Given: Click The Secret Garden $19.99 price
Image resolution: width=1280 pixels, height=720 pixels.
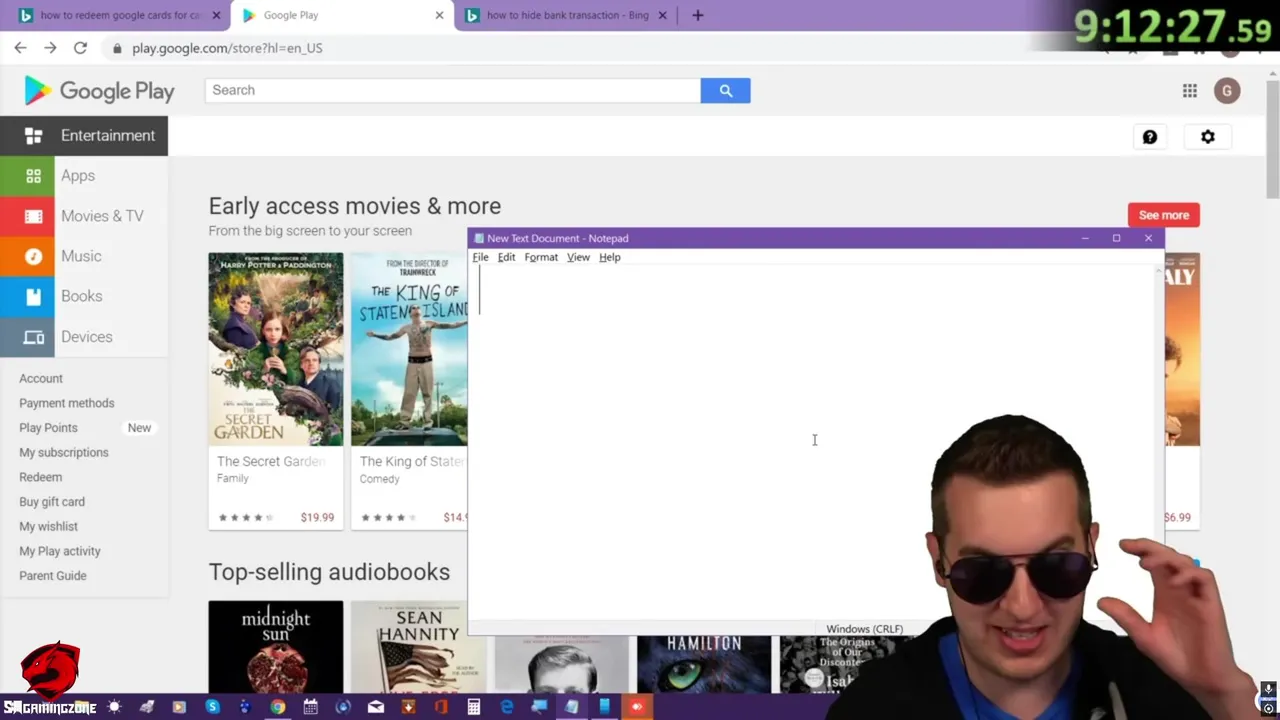Looking at the screenshot, I should click(x=317, y=517).
